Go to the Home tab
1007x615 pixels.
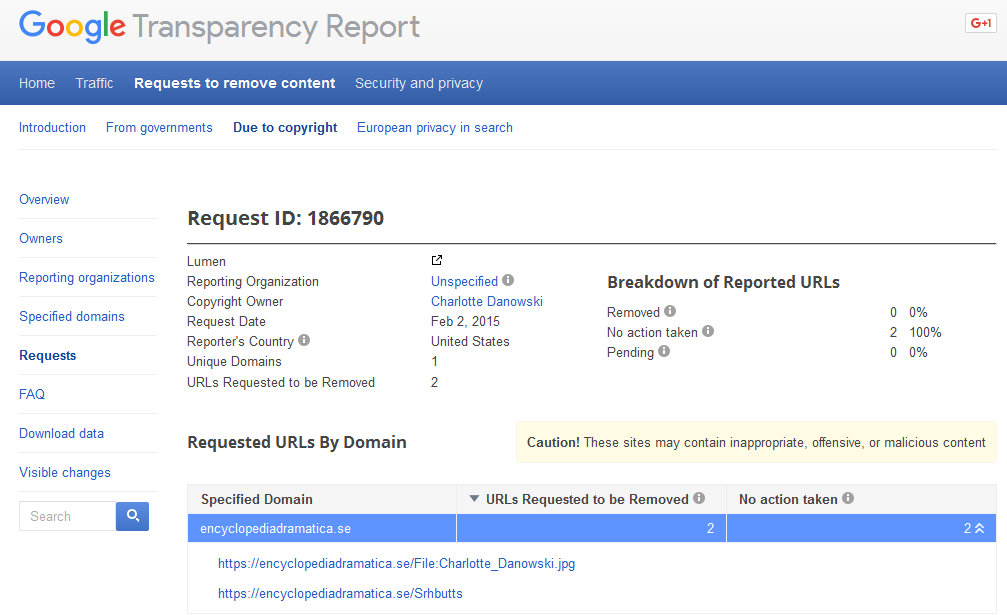tap(37, 83)
